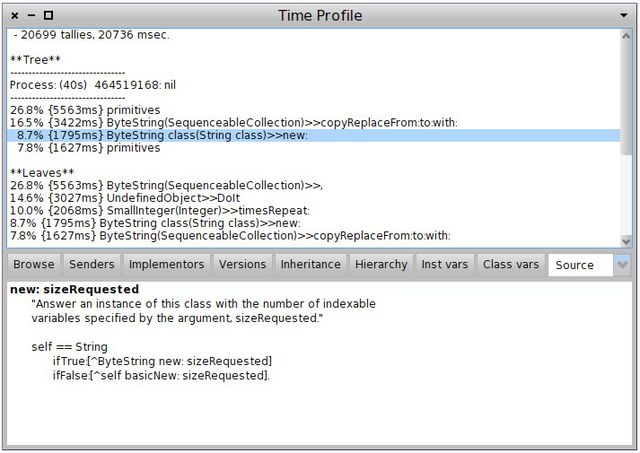
Task: Open Implementors of the method
Action: click(x=166, y=265)
